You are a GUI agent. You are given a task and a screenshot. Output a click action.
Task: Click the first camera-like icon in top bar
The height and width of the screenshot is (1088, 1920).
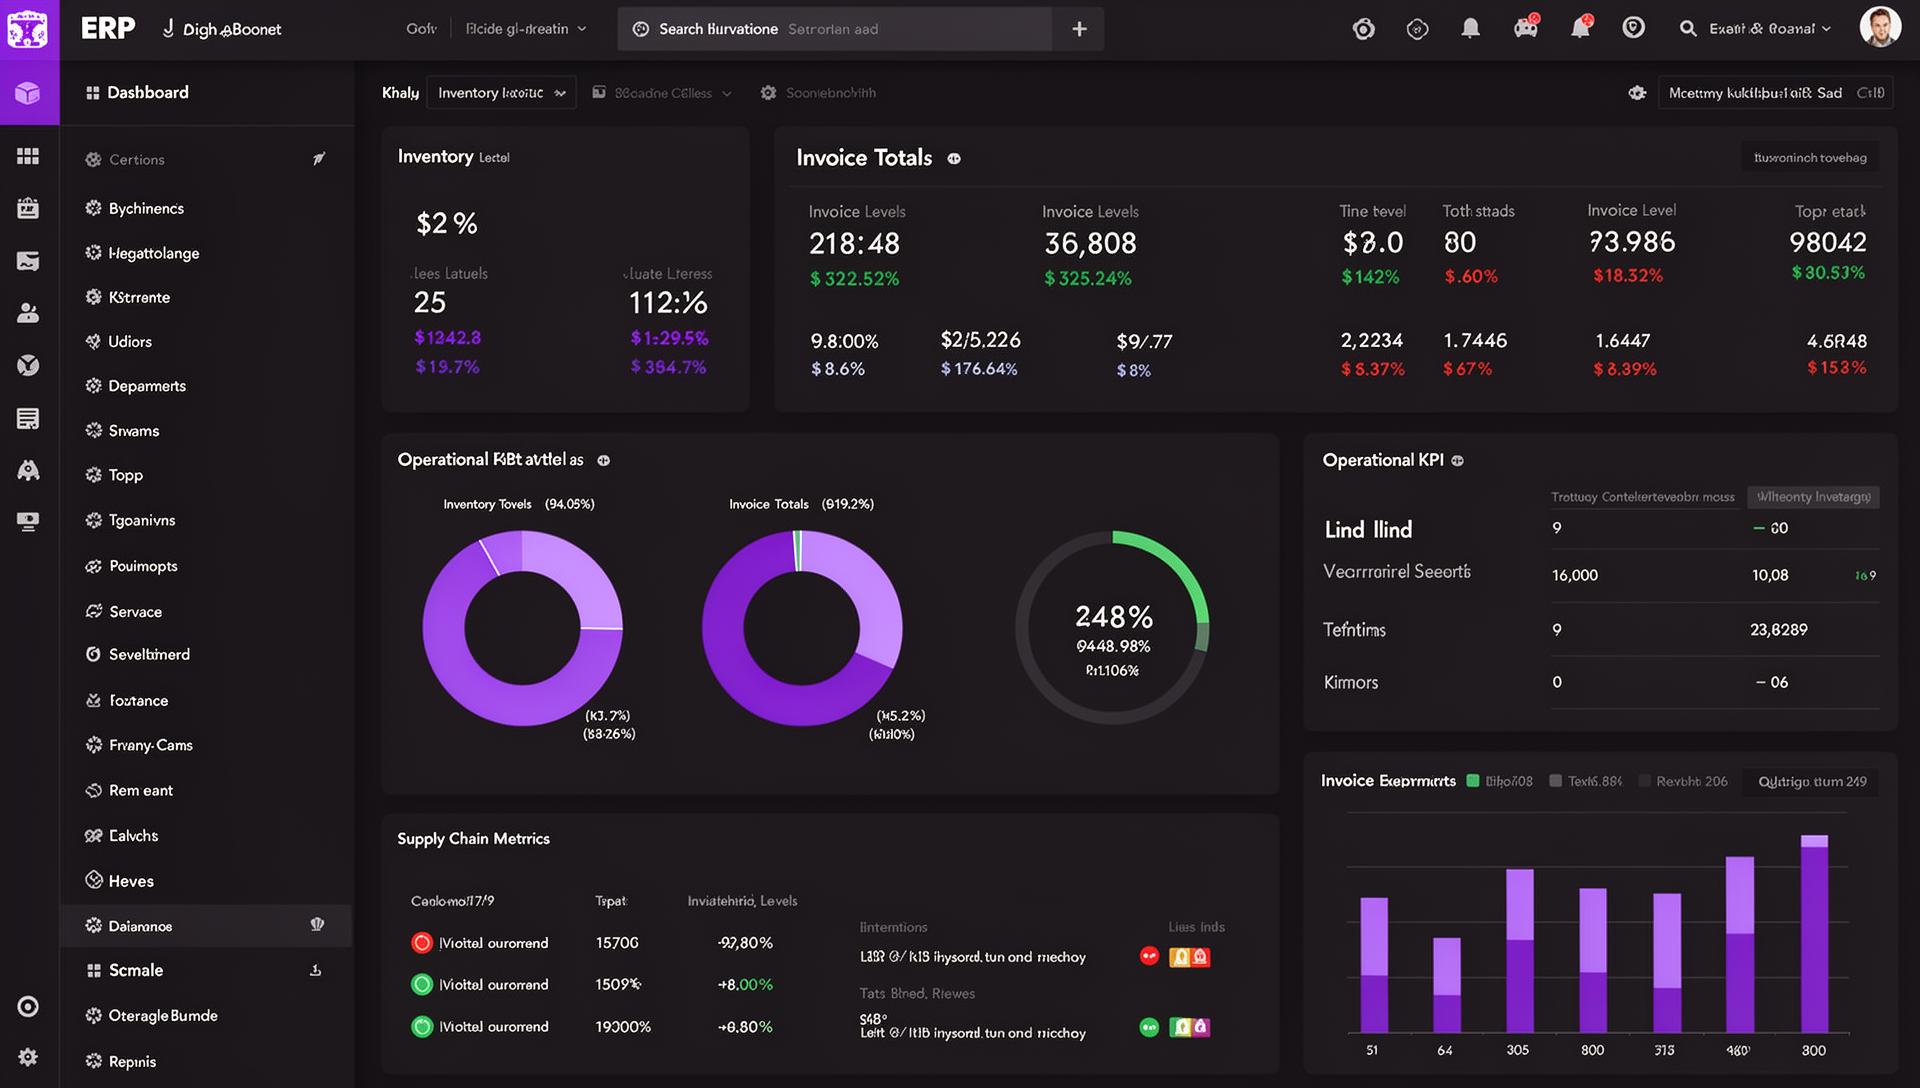point(1363,29)
